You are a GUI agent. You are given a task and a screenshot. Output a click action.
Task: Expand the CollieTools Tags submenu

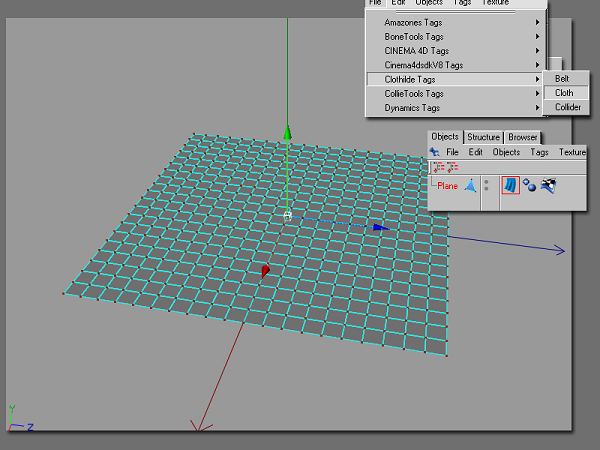point(456,93)
